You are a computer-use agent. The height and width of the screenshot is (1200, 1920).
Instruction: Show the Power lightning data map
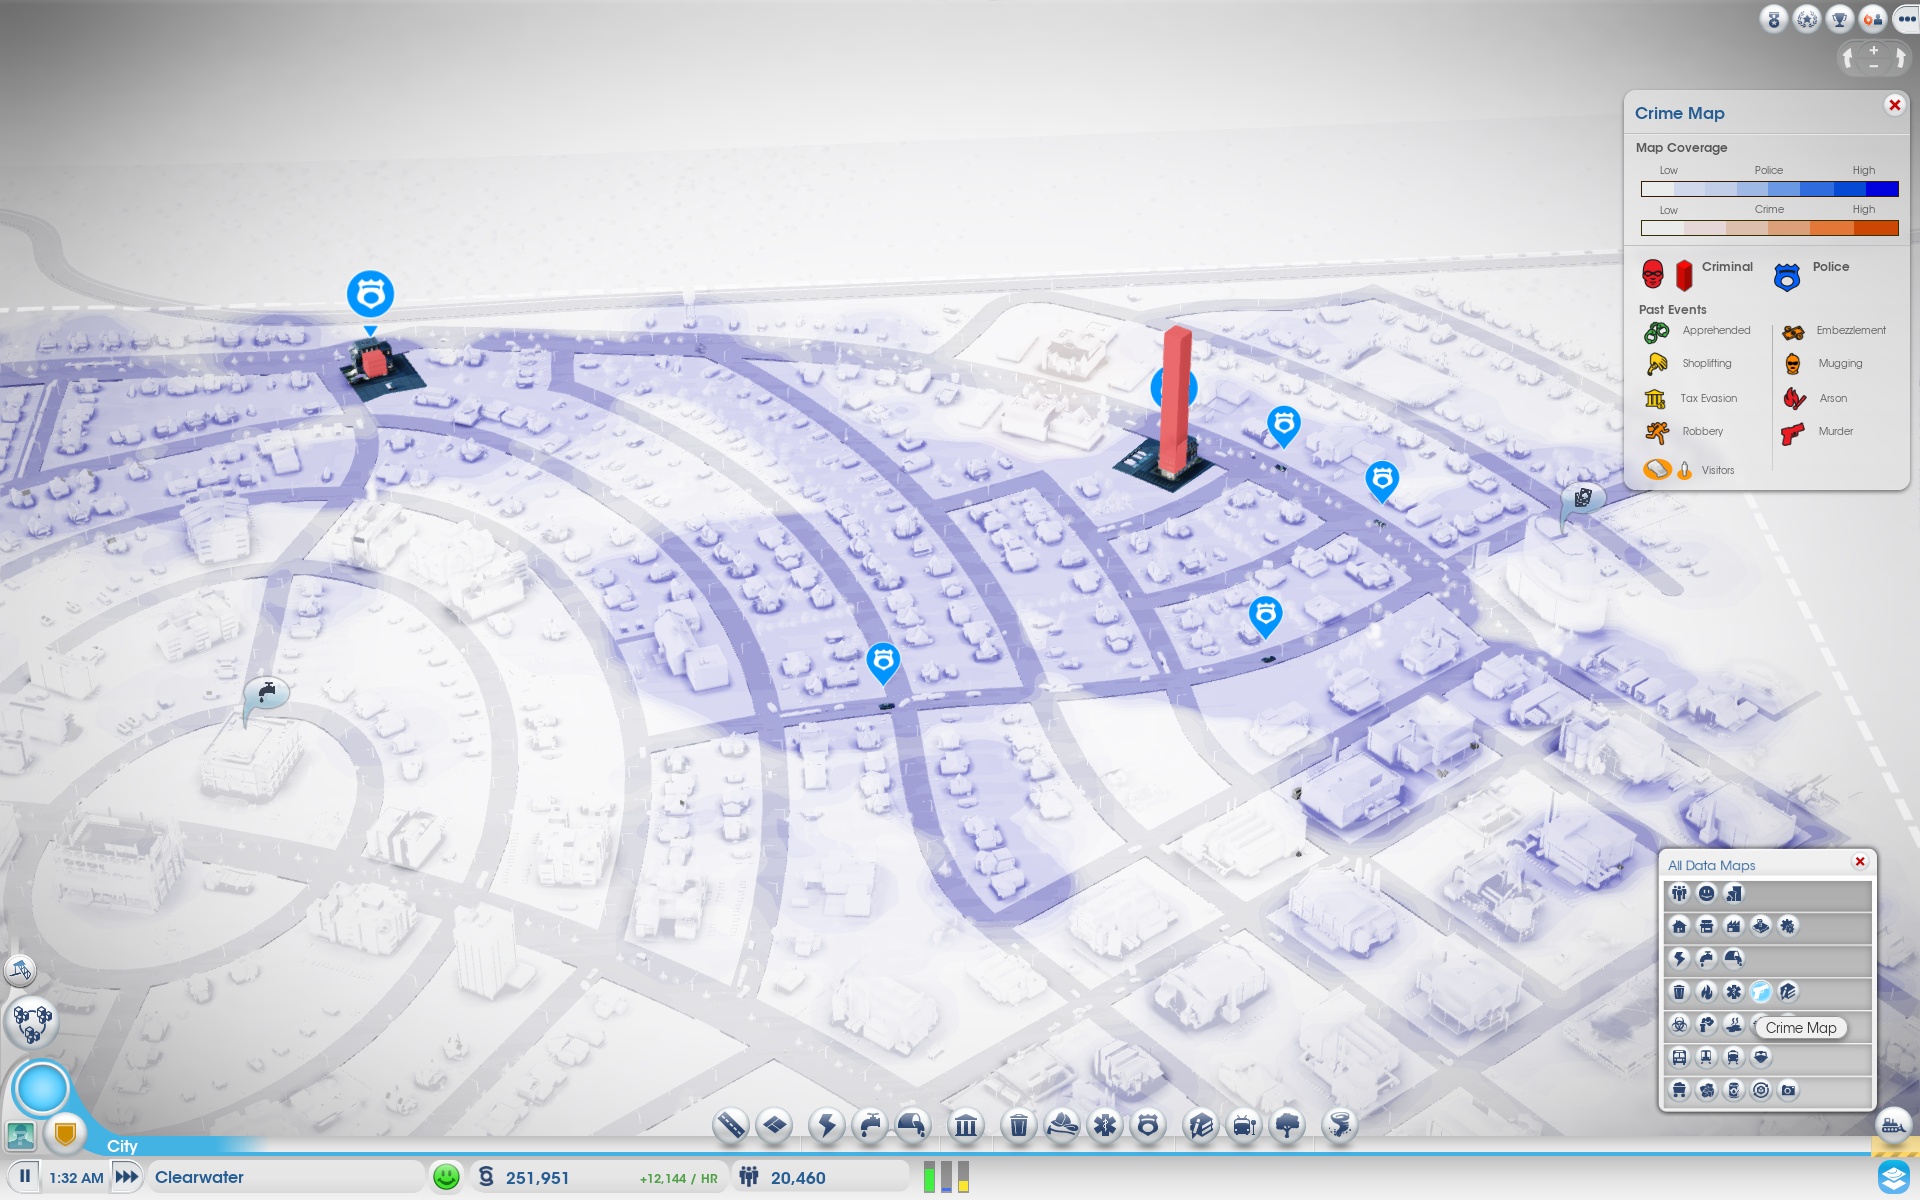tap(1680, 959)
